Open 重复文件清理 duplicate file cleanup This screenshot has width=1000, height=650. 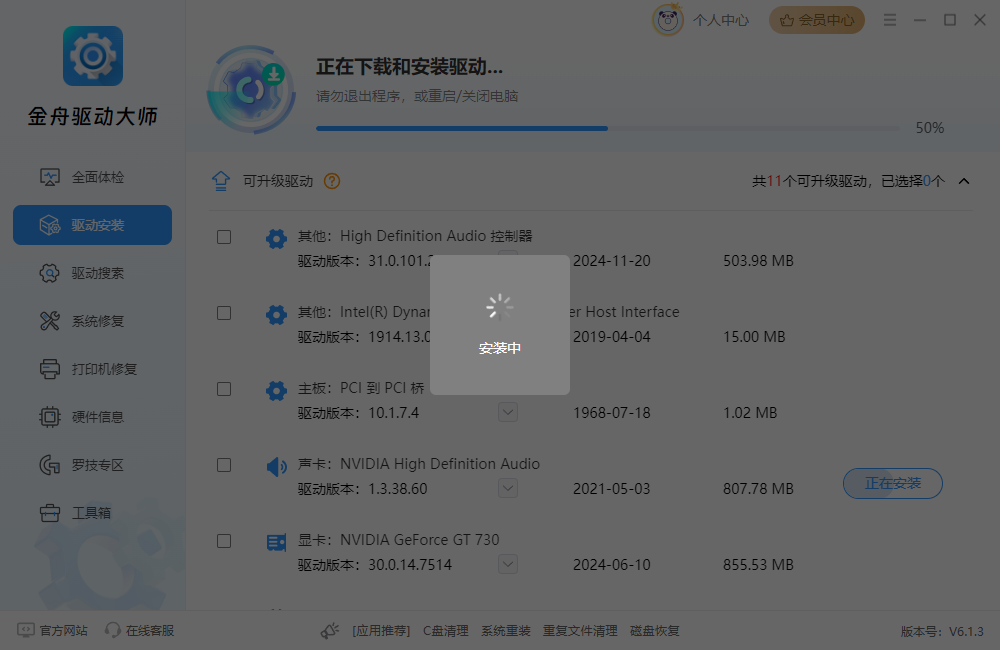(x=580, y=631)
